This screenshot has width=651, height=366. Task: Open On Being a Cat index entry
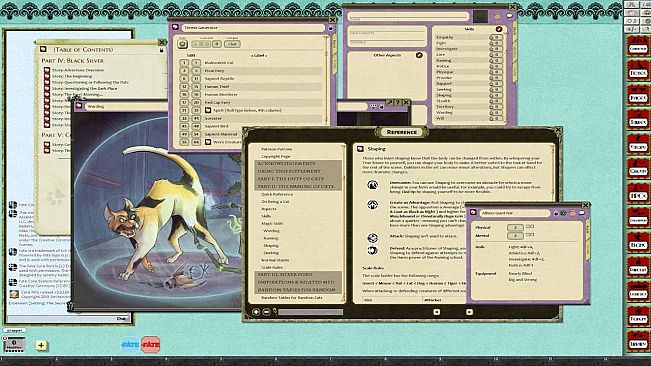pos(275,202)
